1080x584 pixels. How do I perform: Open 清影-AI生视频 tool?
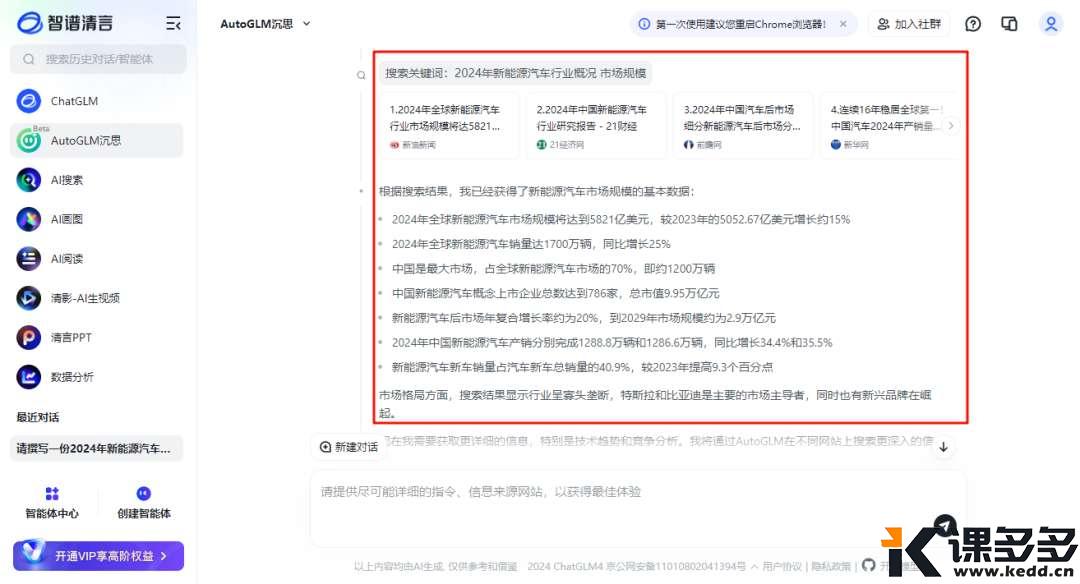(x=85, y=298)
